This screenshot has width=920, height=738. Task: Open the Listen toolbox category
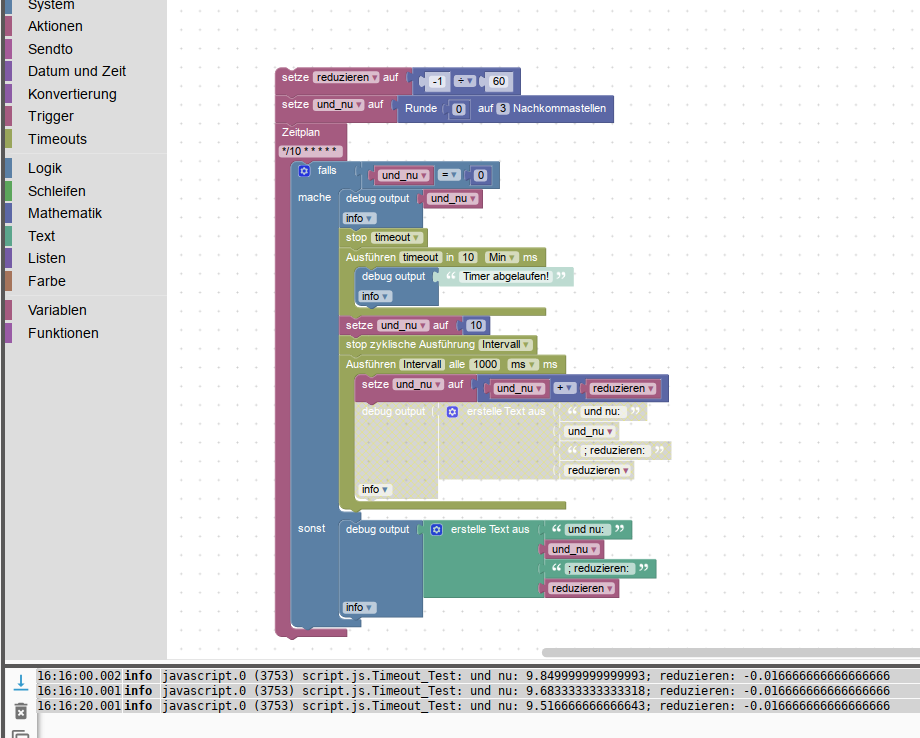coord(47,259)
